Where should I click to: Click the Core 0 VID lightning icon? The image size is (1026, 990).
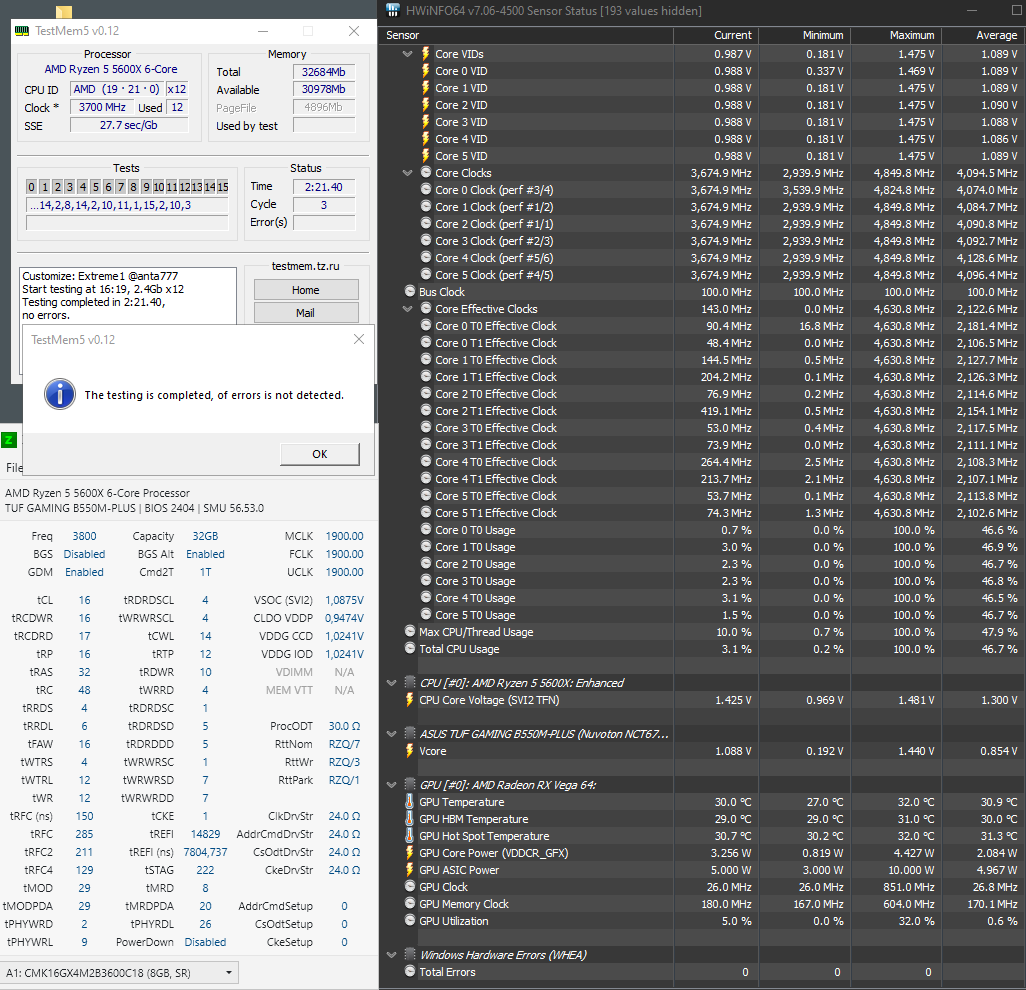pos(425,71)
